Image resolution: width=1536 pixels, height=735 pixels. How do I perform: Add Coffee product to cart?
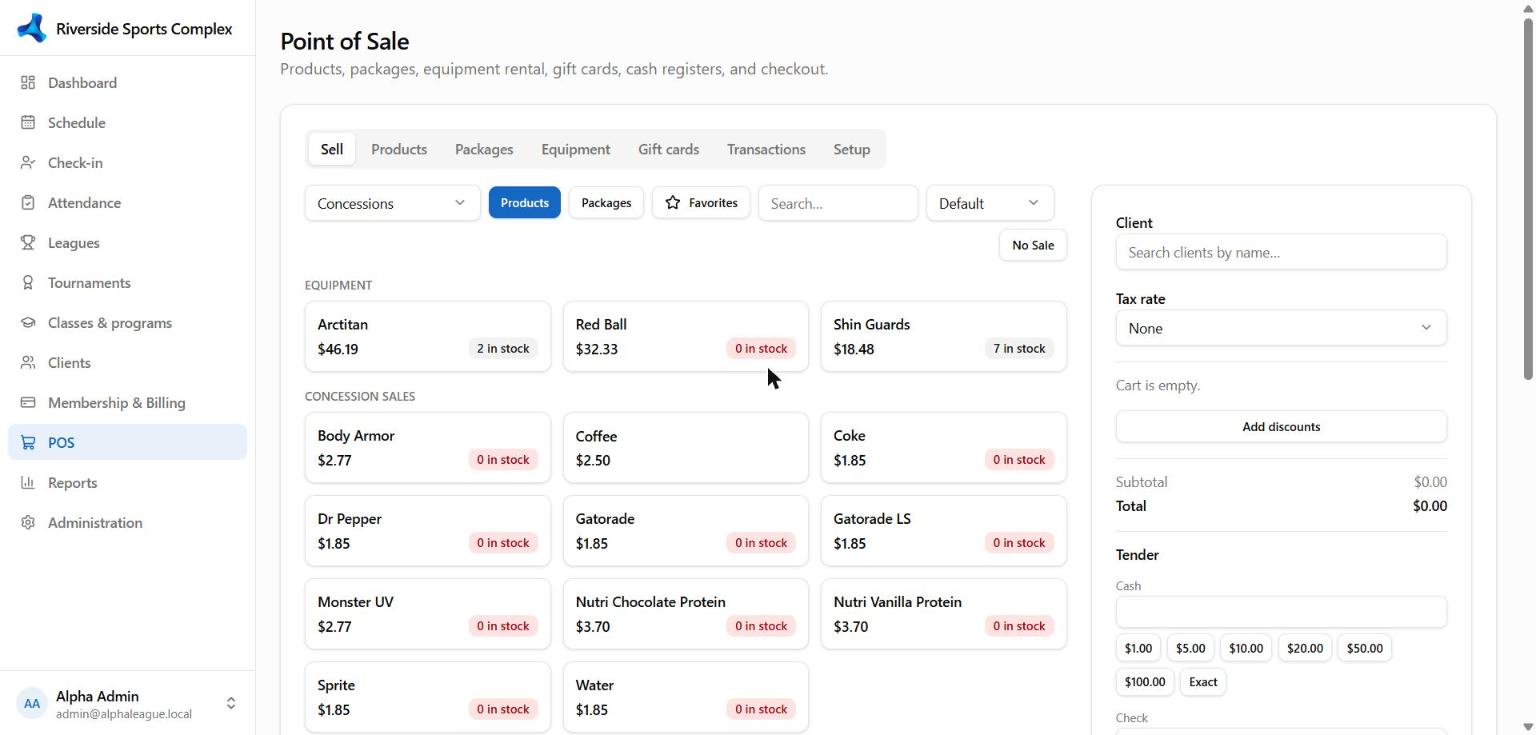click(x=686, y=448)
